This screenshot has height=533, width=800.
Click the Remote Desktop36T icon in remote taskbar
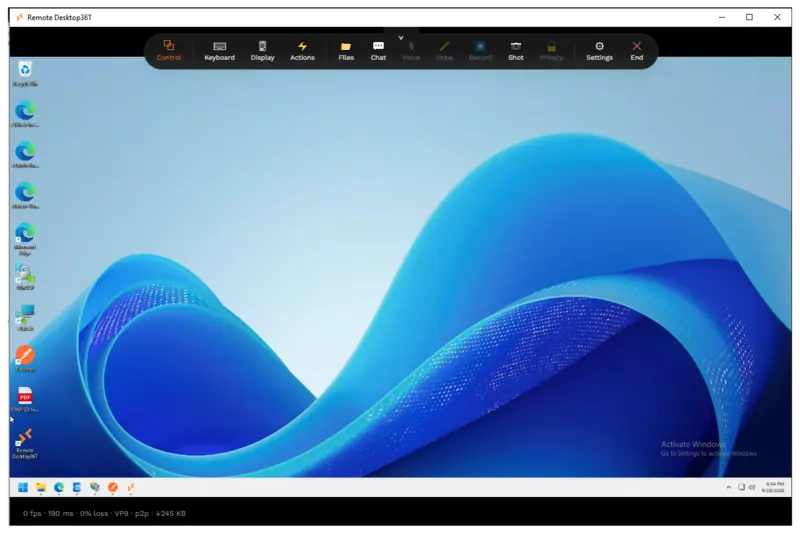[131, 488]
